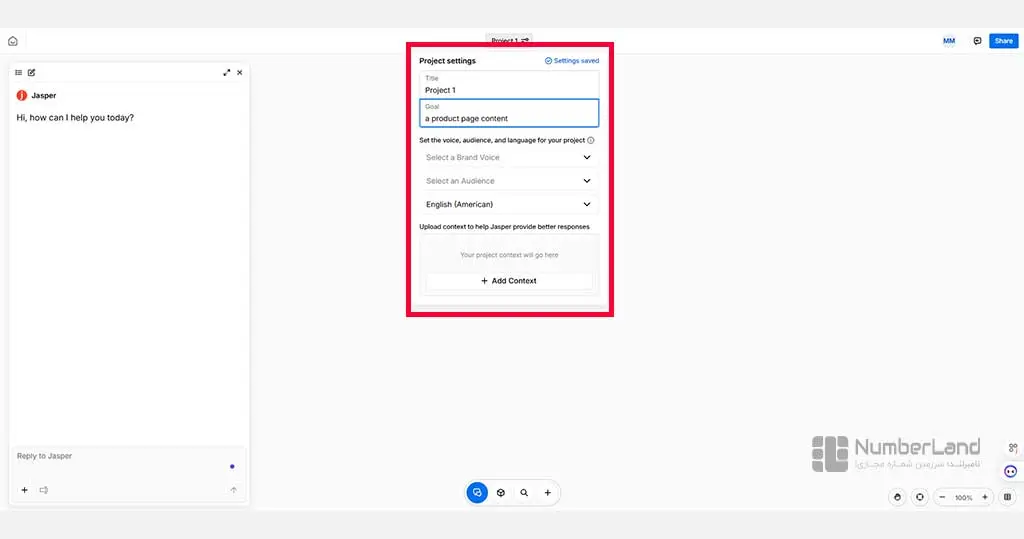This screenshot has height=539, width=1024.
Task: Click the red Jasper avatar icon
Action: pyautogui.click(x=22, y=95)
